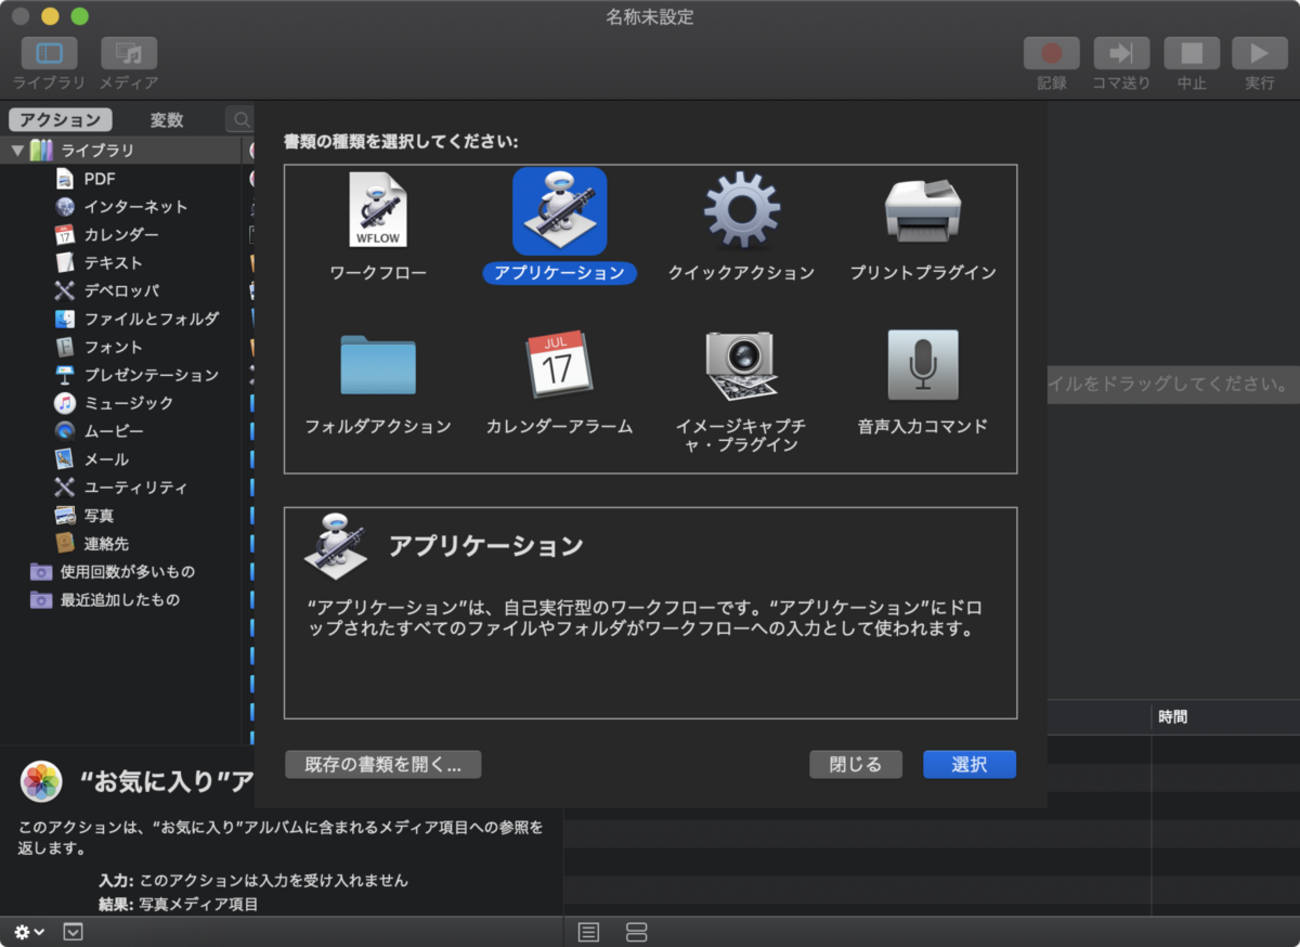Click the アプリケーション robot icon

(x=559, y=211)
